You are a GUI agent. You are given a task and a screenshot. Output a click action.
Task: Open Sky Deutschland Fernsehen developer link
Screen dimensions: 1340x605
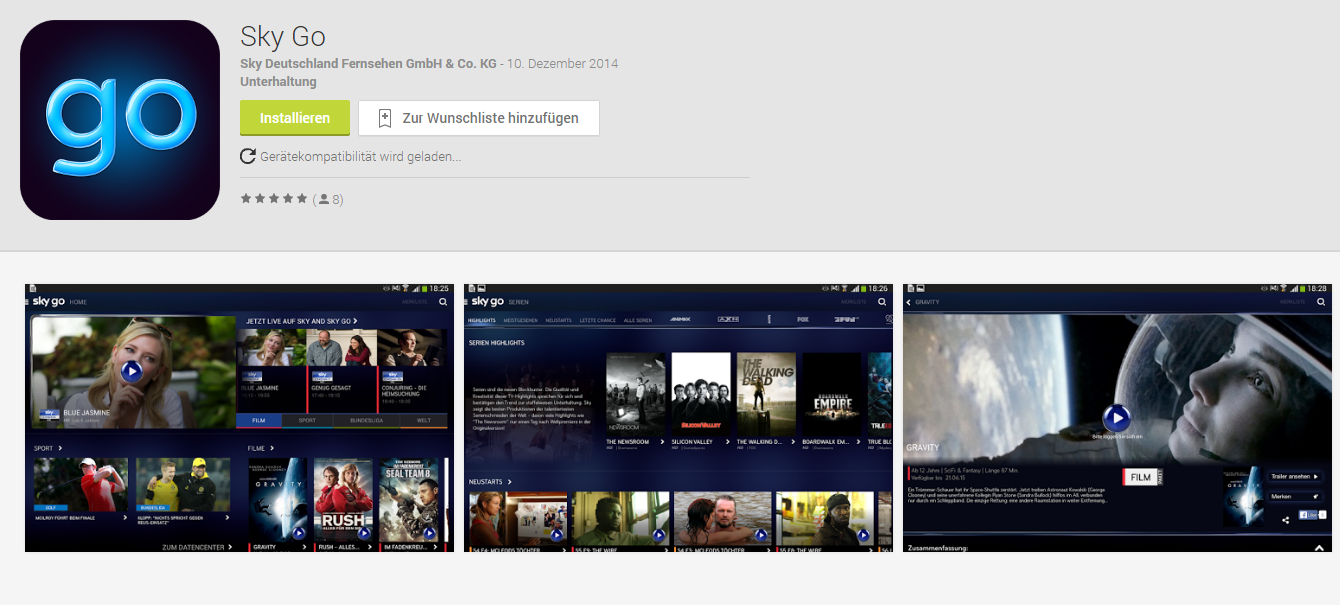[368, 64]
